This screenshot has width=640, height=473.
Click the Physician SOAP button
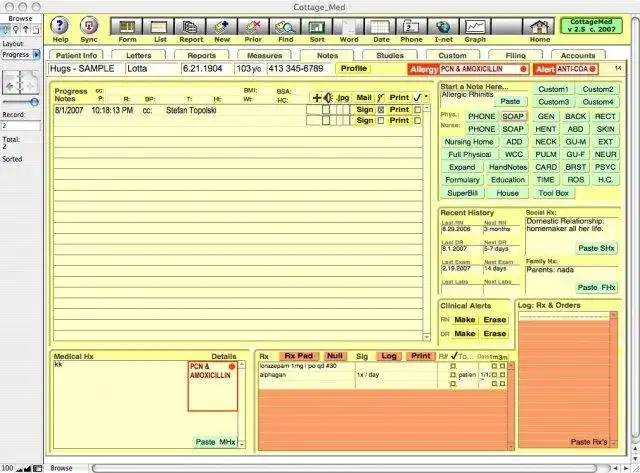(513, 116)
